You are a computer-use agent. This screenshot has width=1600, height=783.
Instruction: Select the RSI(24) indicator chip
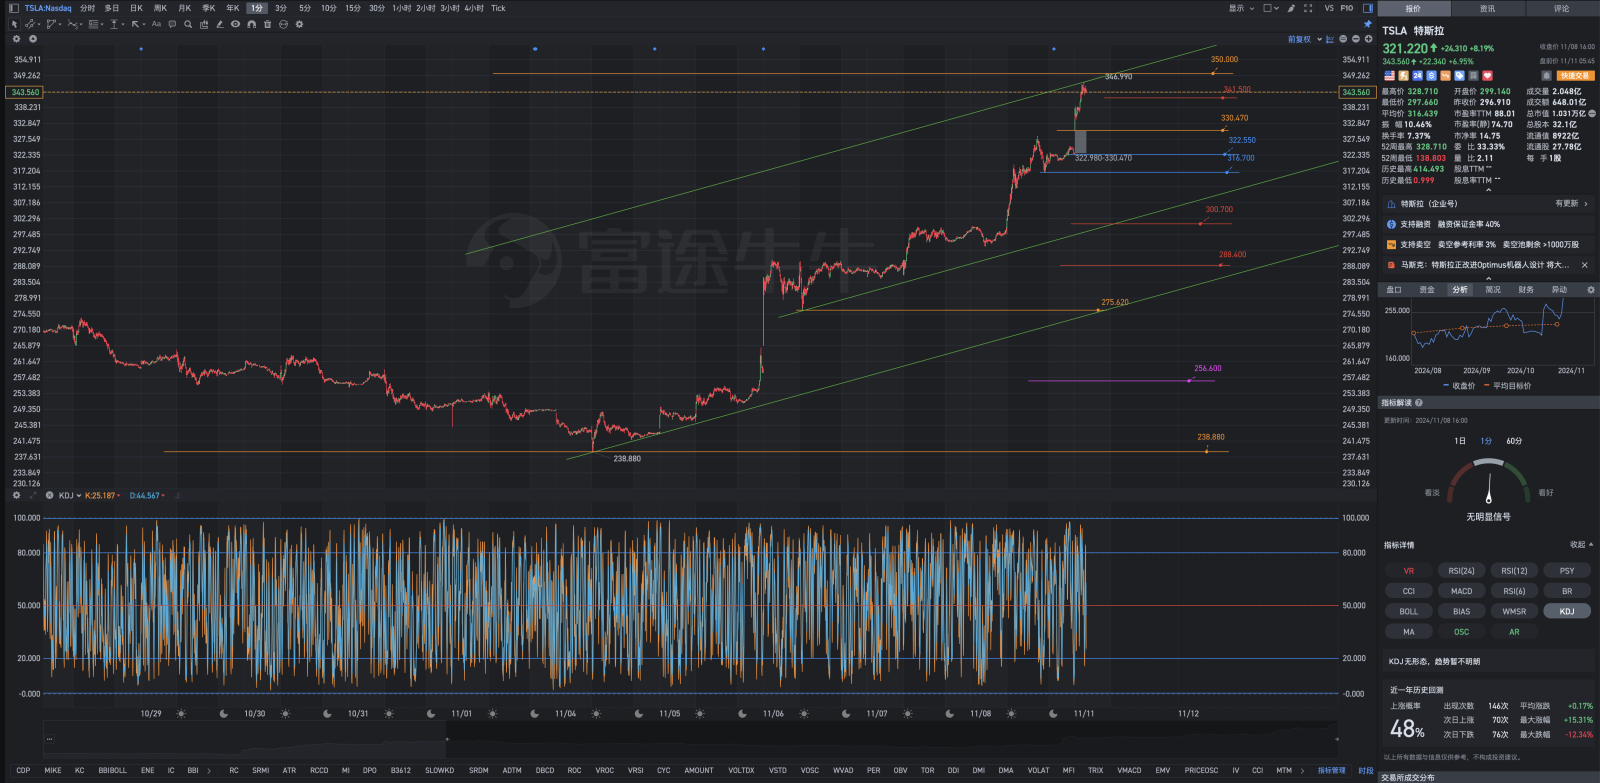click(x=1461, y=571)
